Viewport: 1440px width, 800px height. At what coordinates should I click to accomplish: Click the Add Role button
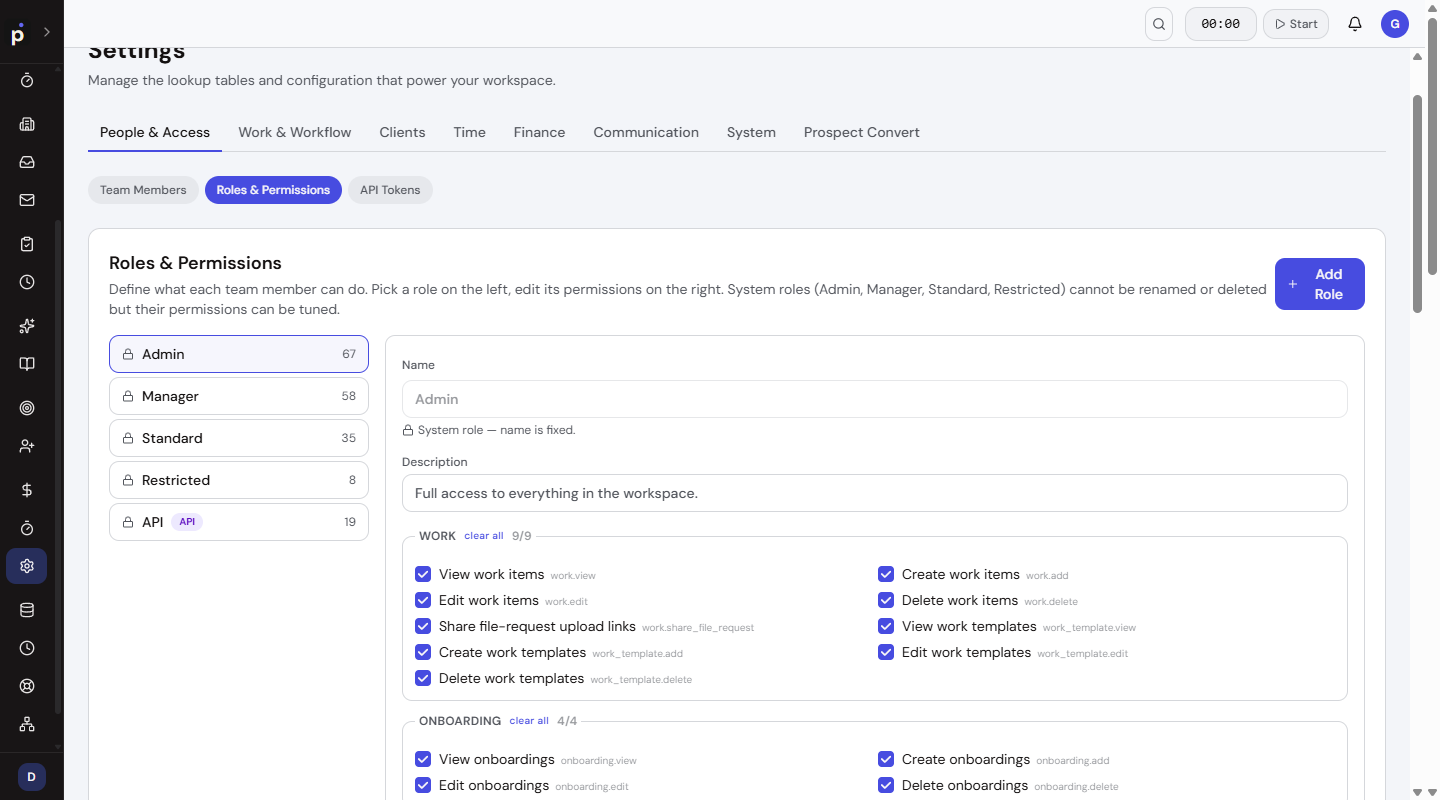(x=1320, y=284)
